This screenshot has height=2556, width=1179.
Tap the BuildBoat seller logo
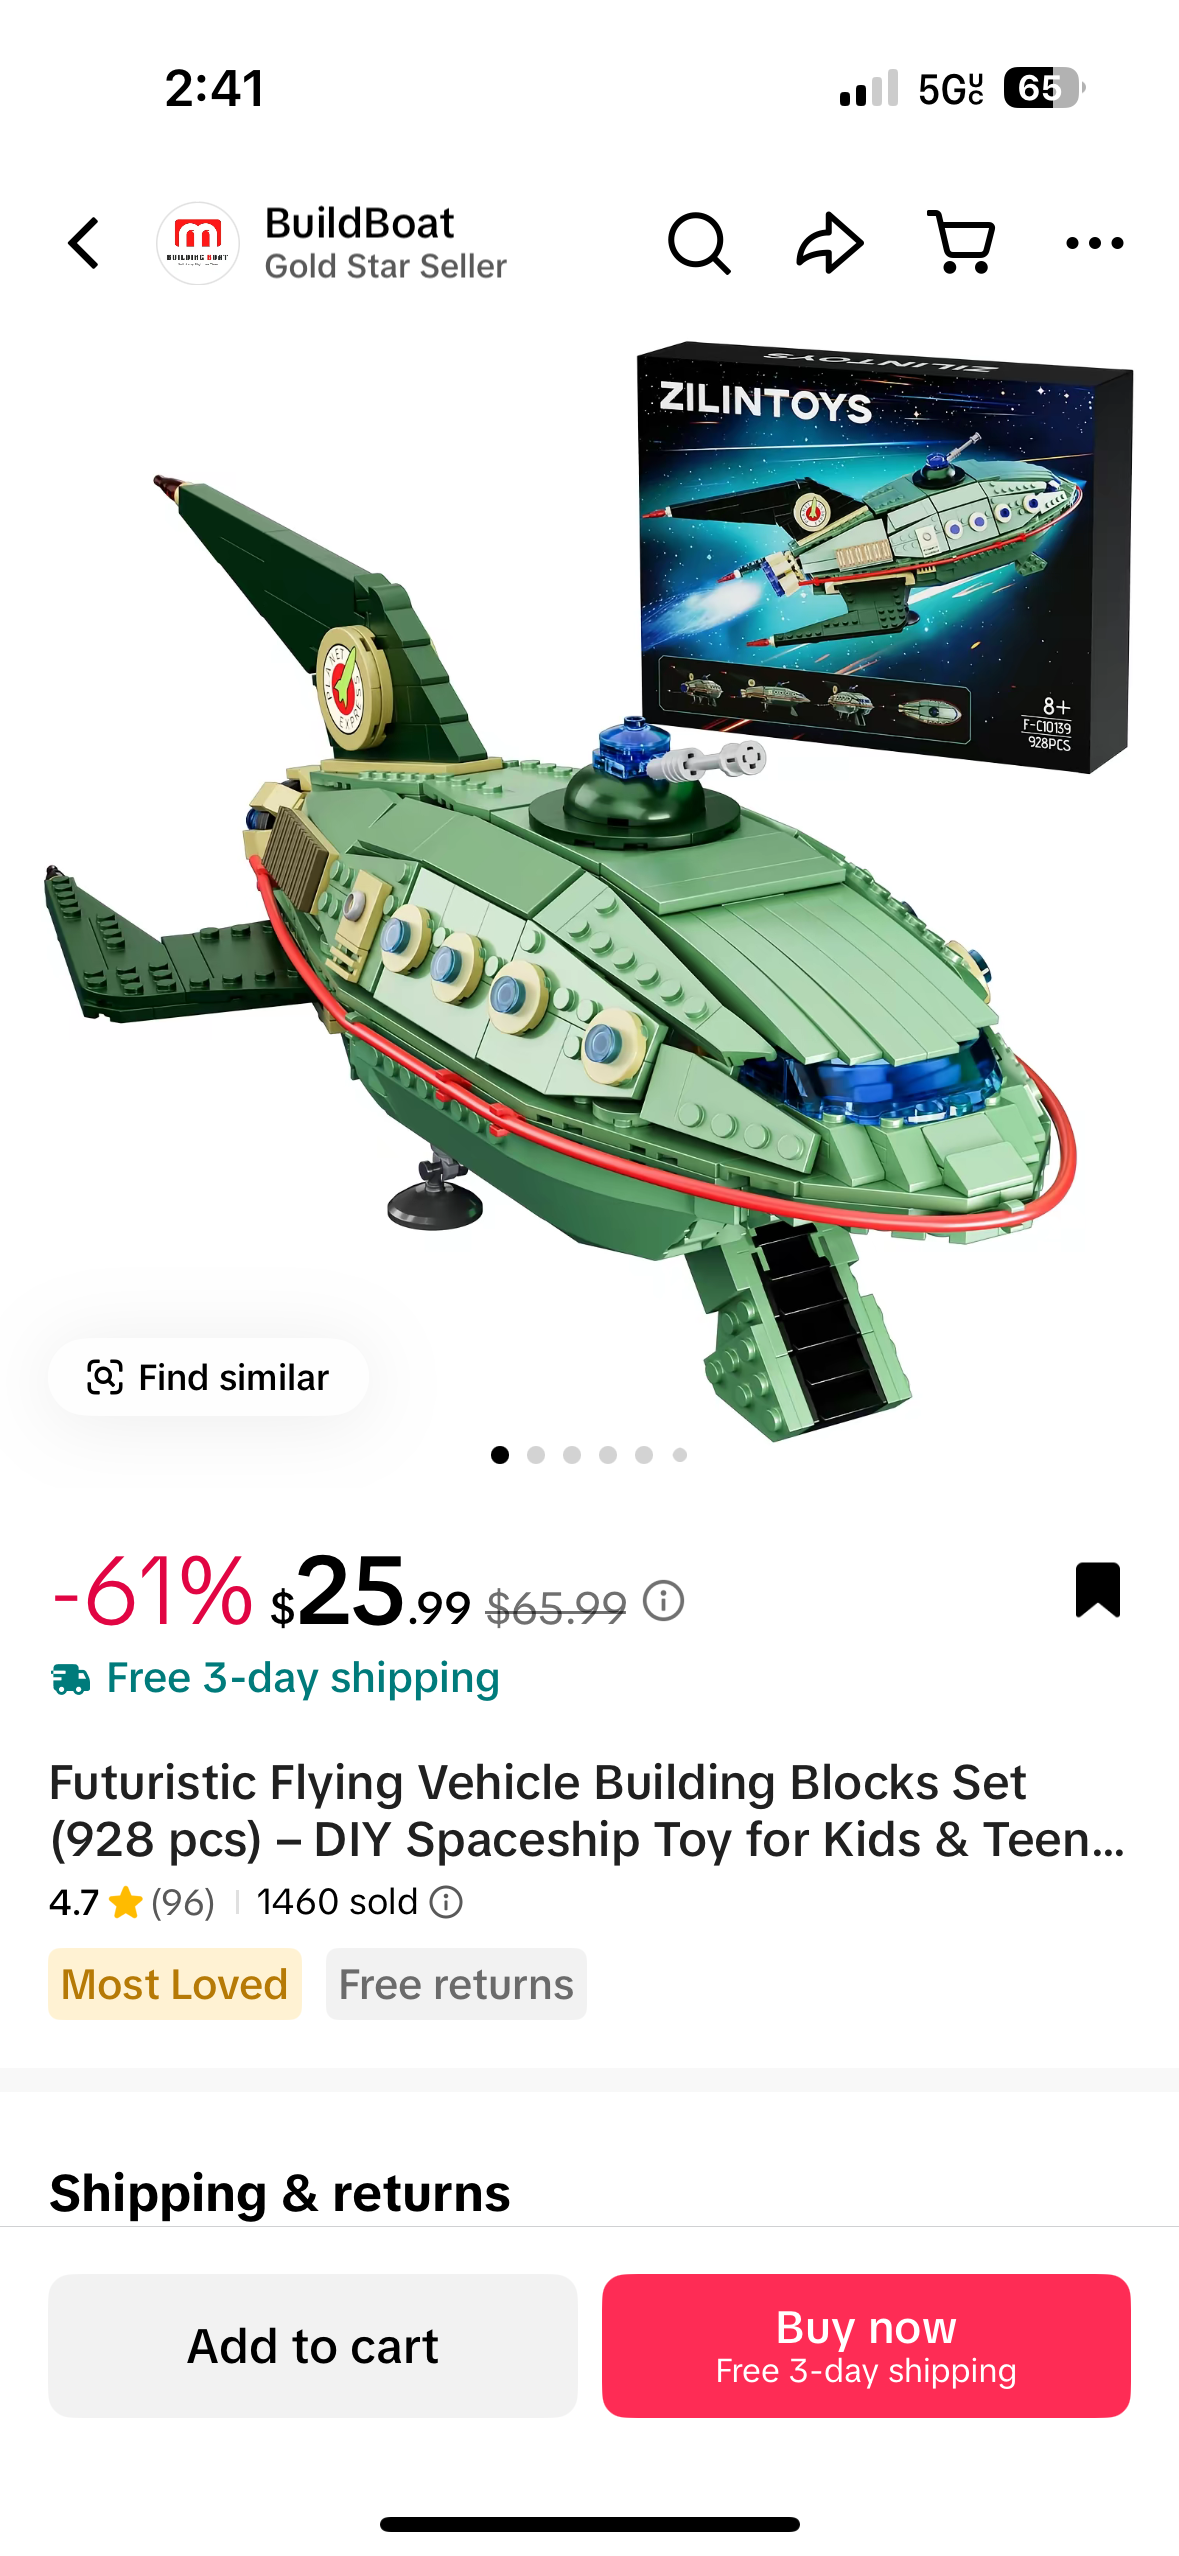click(x=198, y=243)
